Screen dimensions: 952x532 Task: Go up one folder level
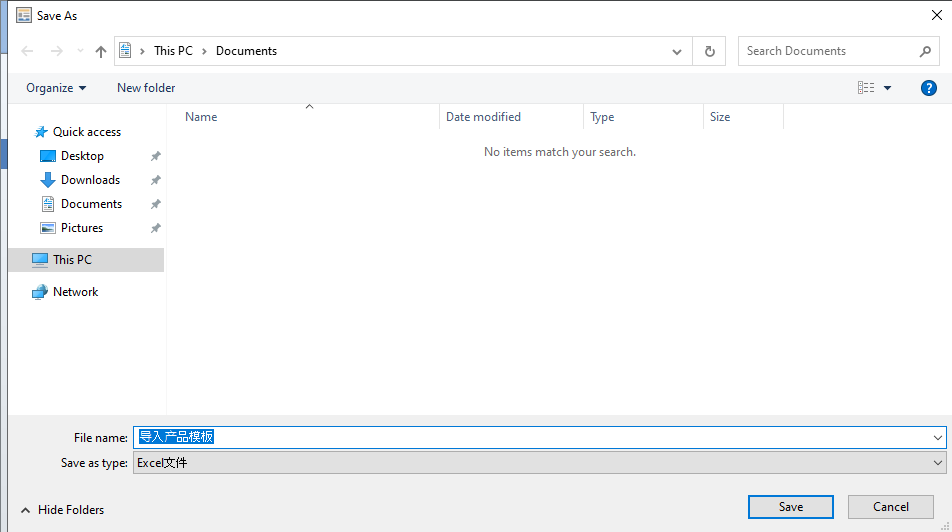101,52
